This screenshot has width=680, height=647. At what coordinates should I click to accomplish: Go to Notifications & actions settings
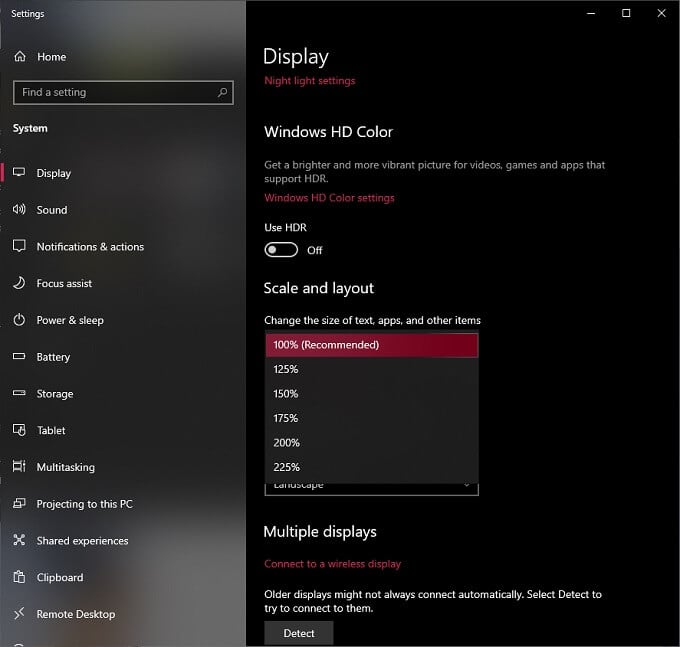pyautogui.click(x=90, y=247)
